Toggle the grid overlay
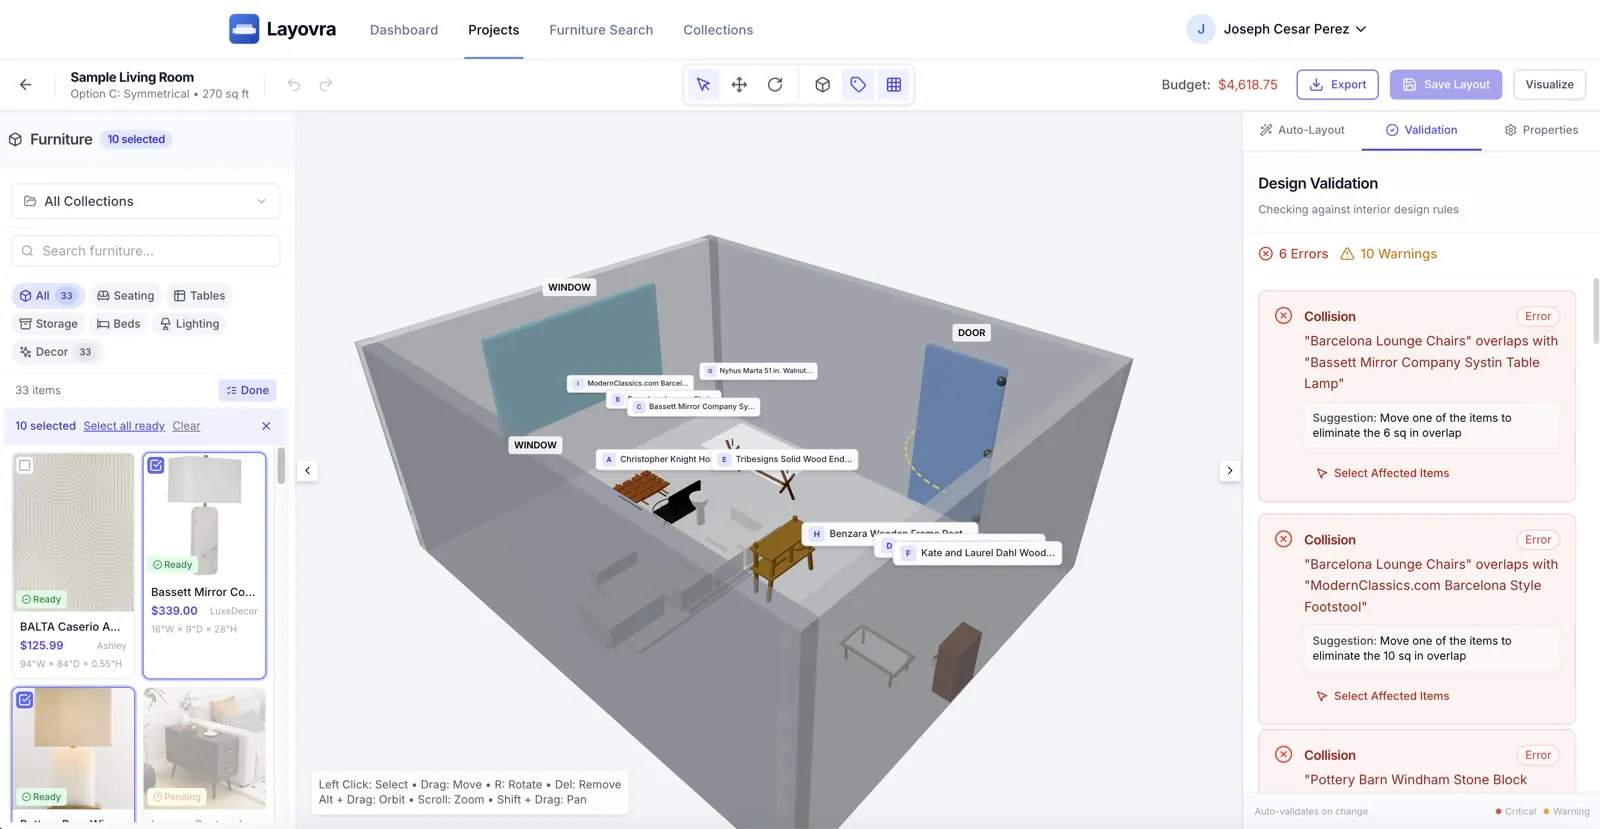The width and height of the screenshot is (1600, 829). pos(894,85)
